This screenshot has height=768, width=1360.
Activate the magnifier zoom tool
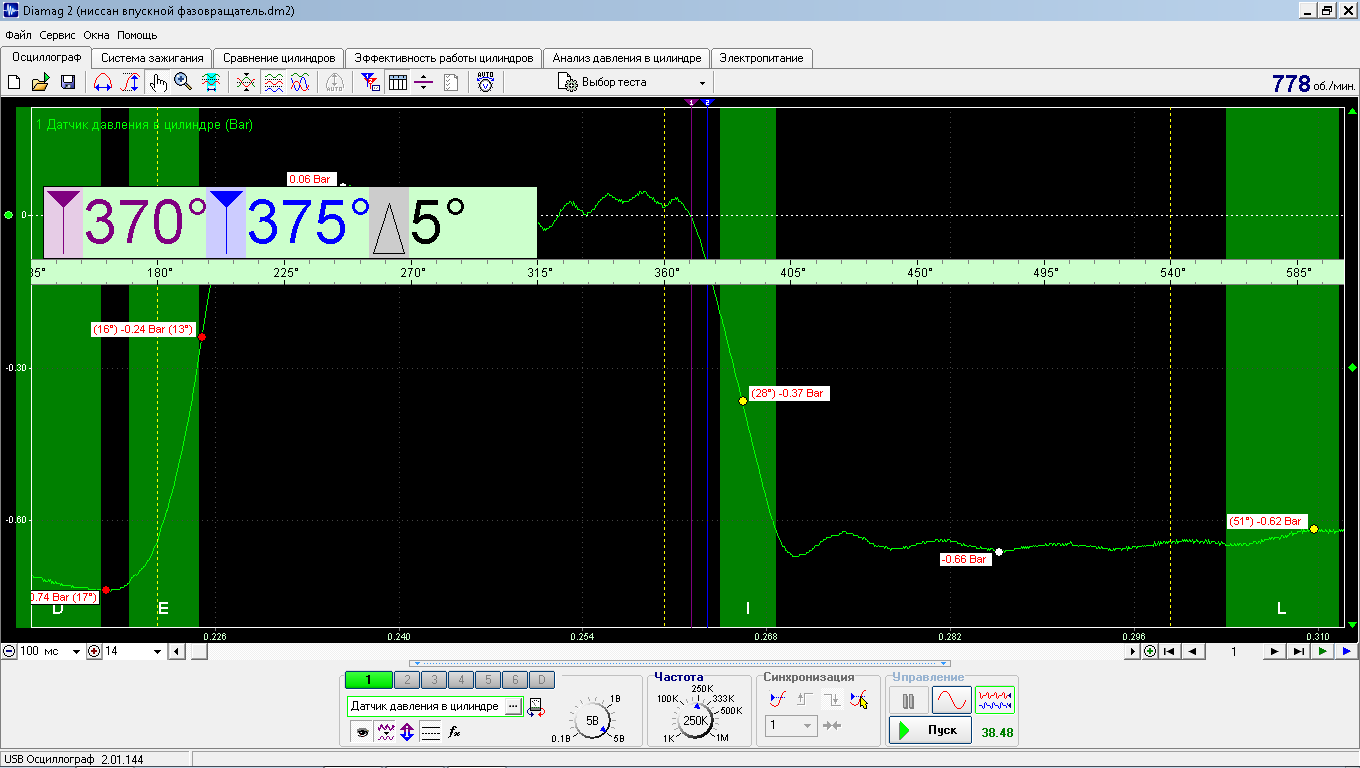point(183,83)
